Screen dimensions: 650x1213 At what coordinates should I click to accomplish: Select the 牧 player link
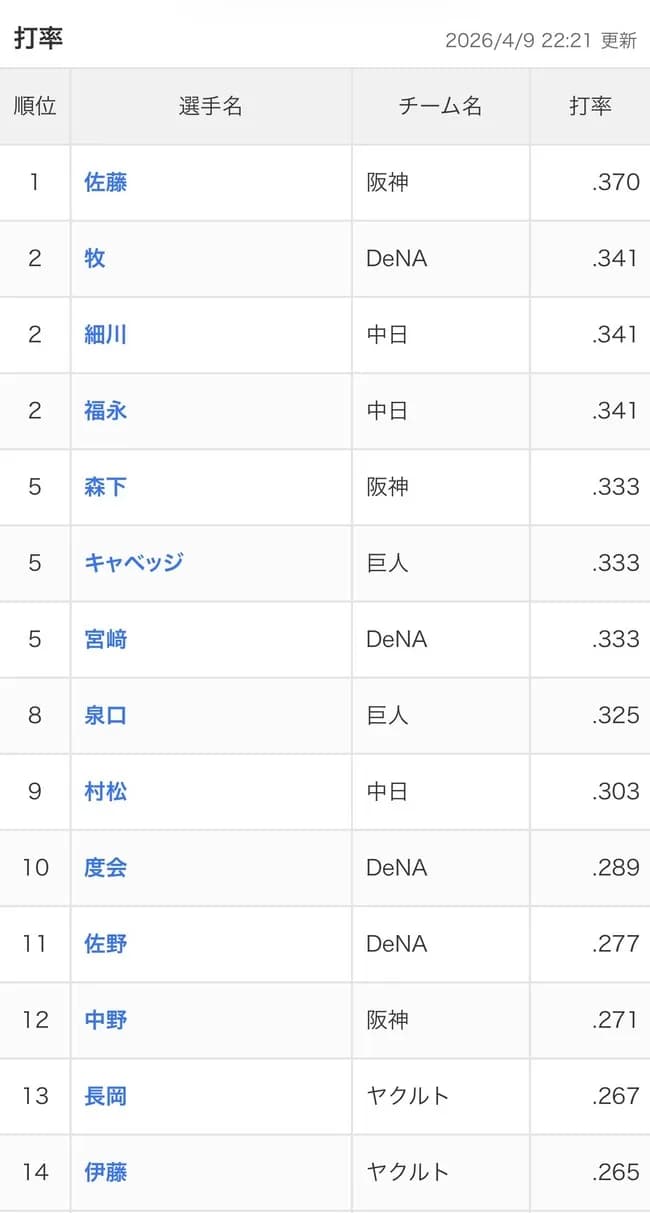[x=97, y=259]
